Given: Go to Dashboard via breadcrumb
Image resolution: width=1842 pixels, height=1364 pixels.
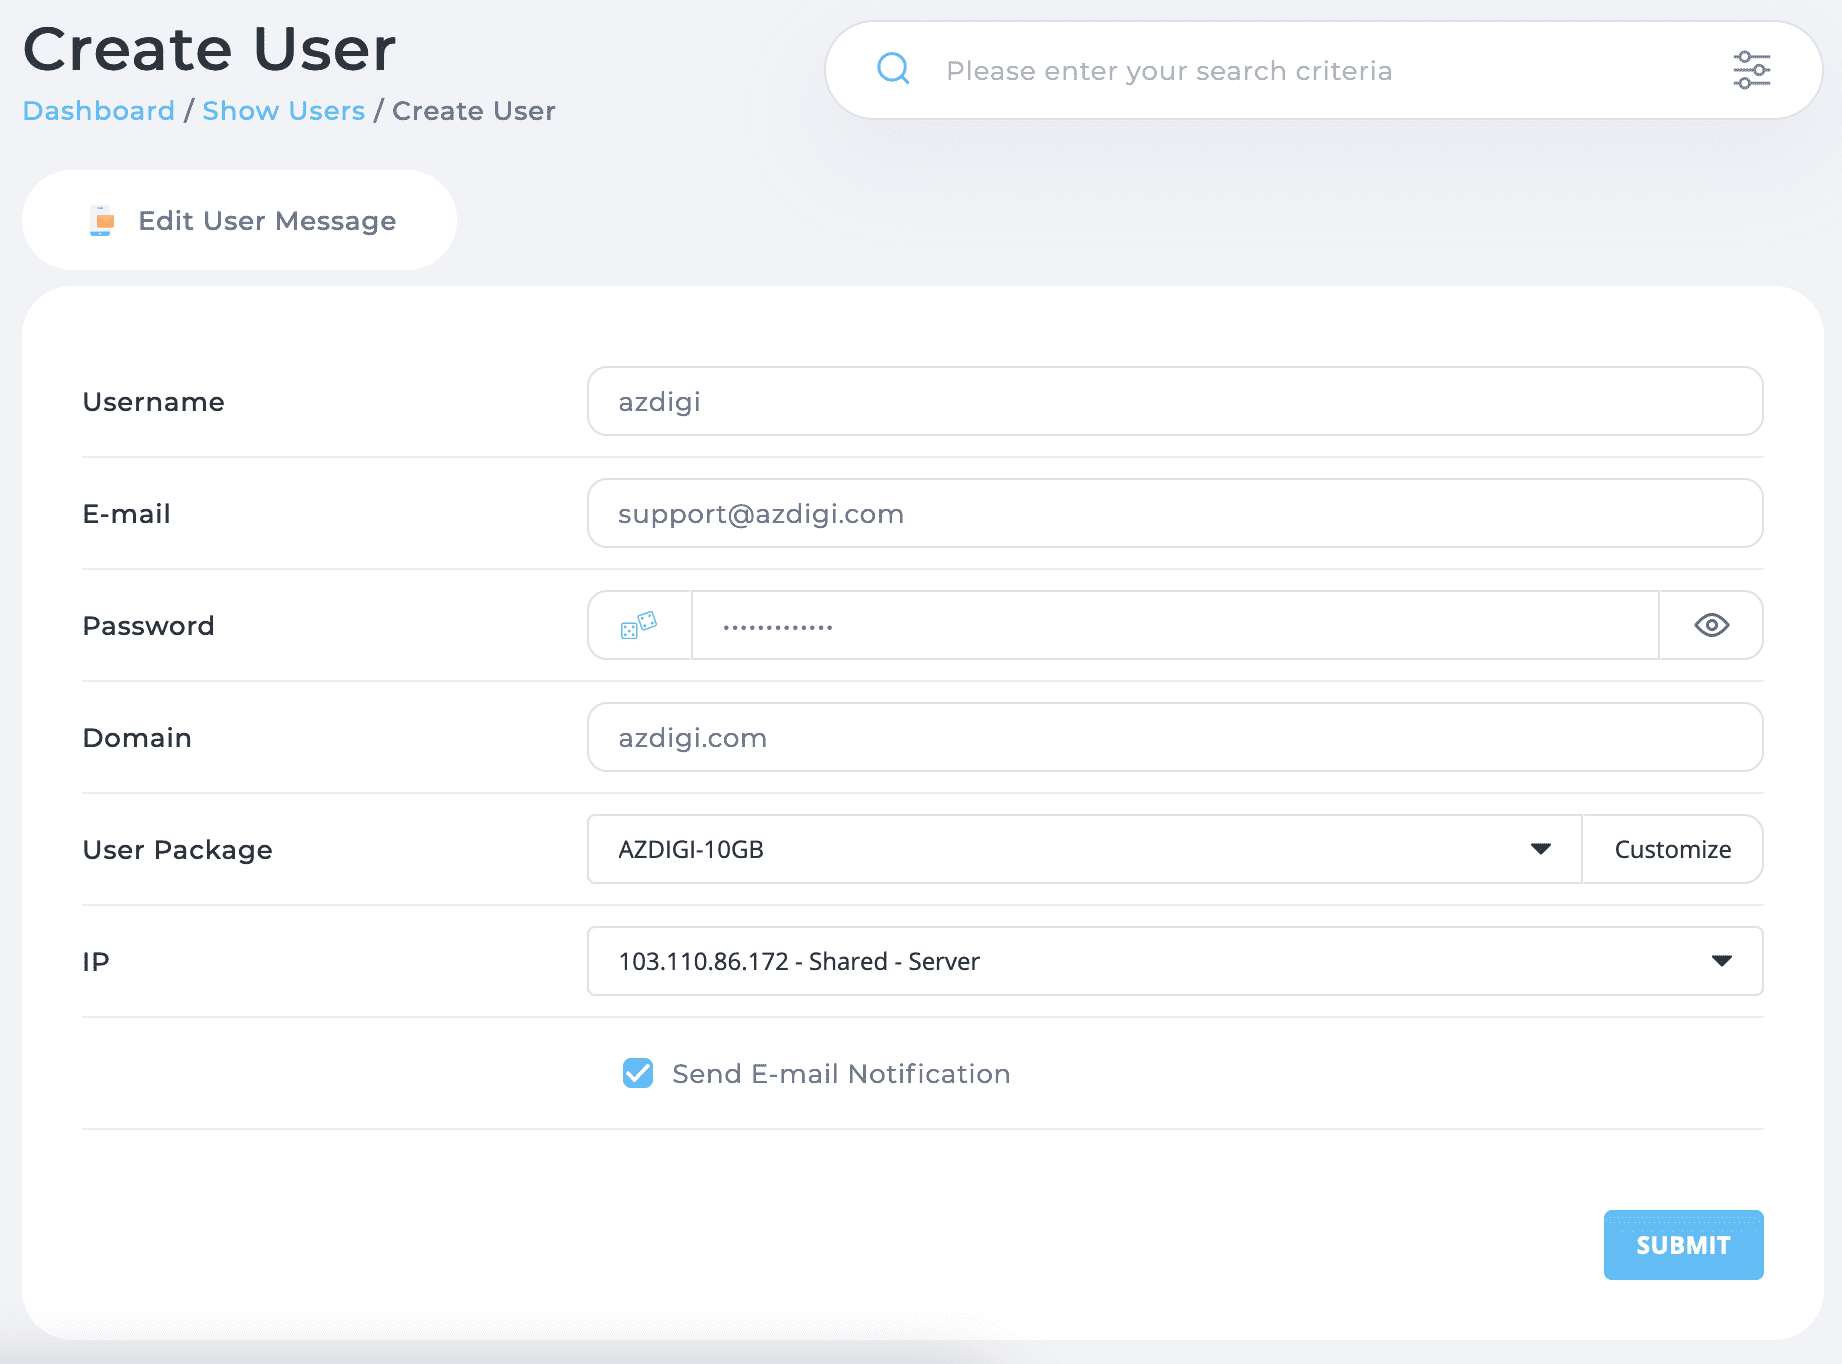Looking at the screenshot, I should coord(98,110).
